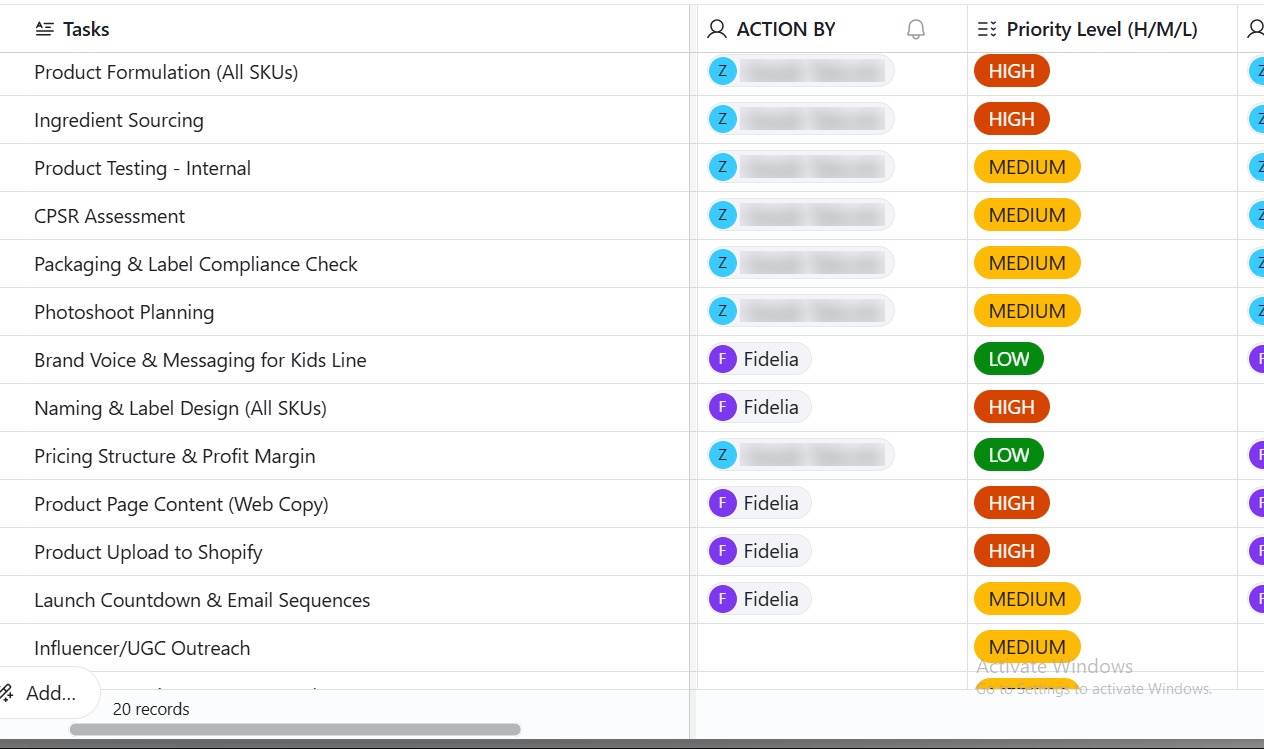Select MEDIUM priority badge for Product Testing
1264x749 pixels.
[1027, 167]
